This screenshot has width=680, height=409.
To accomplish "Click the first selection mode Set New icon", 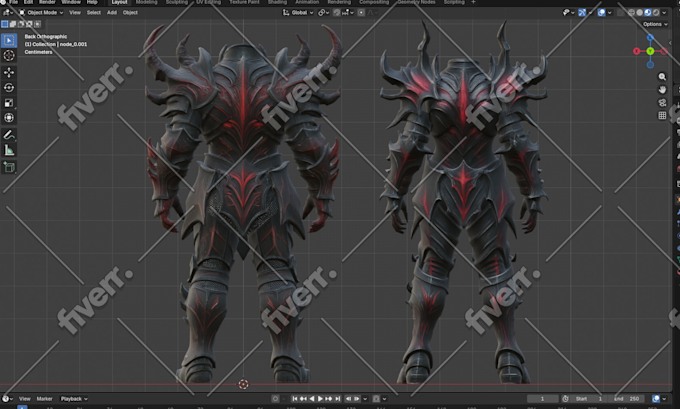I will point(5,24).
